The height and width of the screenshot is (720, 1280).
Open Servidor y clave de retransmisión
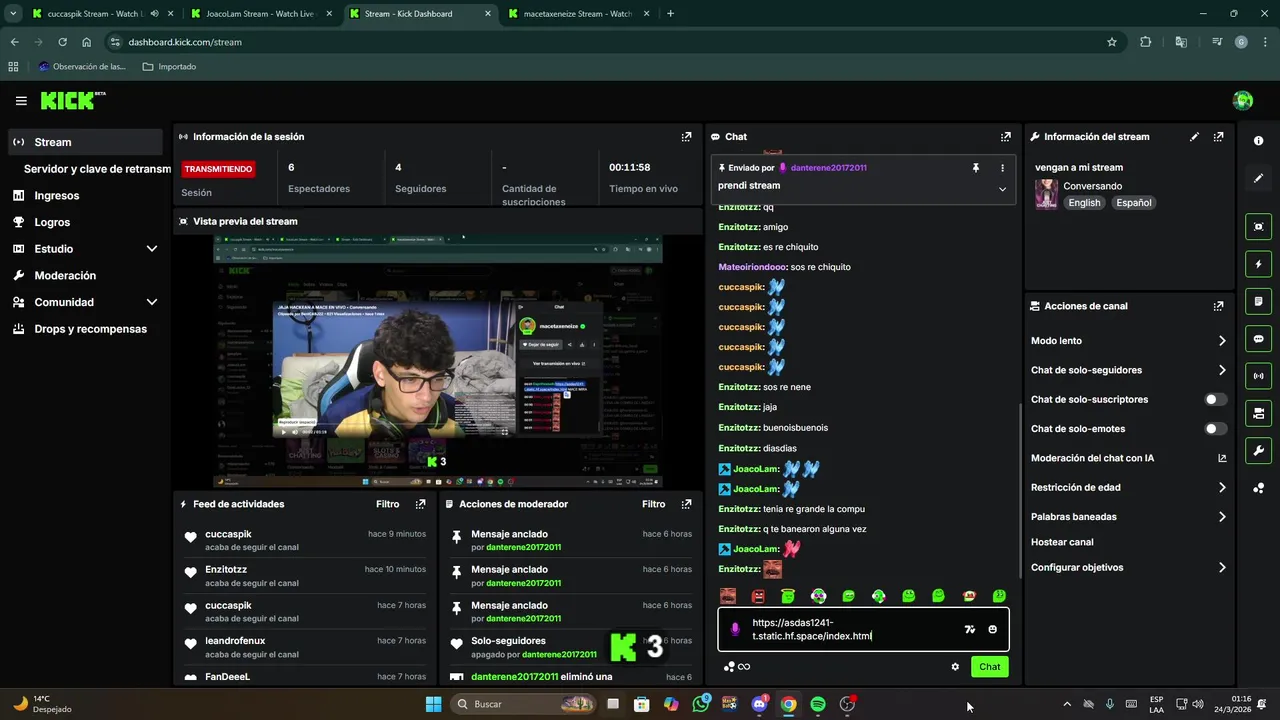pyautogui.click(x=97, y=169)
